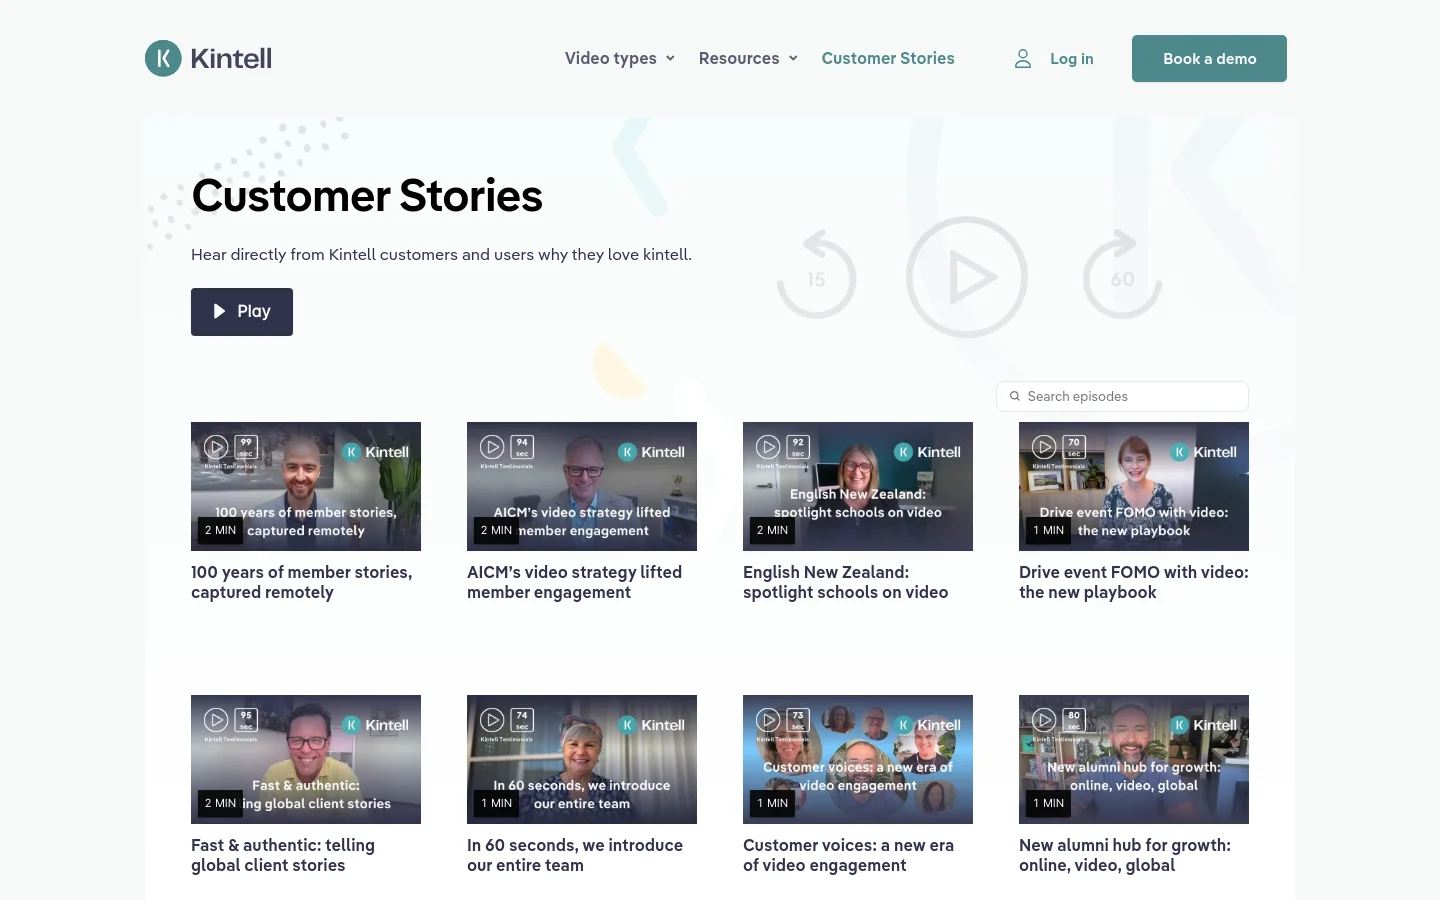Viewport: 1440px width, 900px height.
Task: Click play icon on New alumni hub thumbnail
Action: point(1044,720)
